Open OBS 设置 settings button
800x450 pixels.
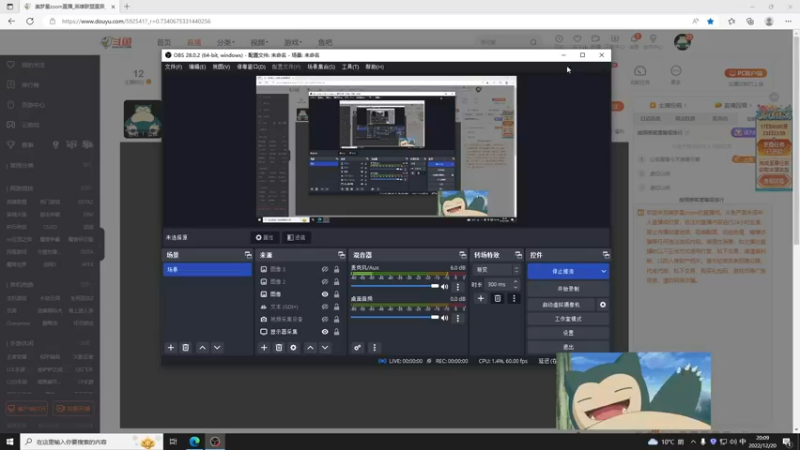[568, 333]
